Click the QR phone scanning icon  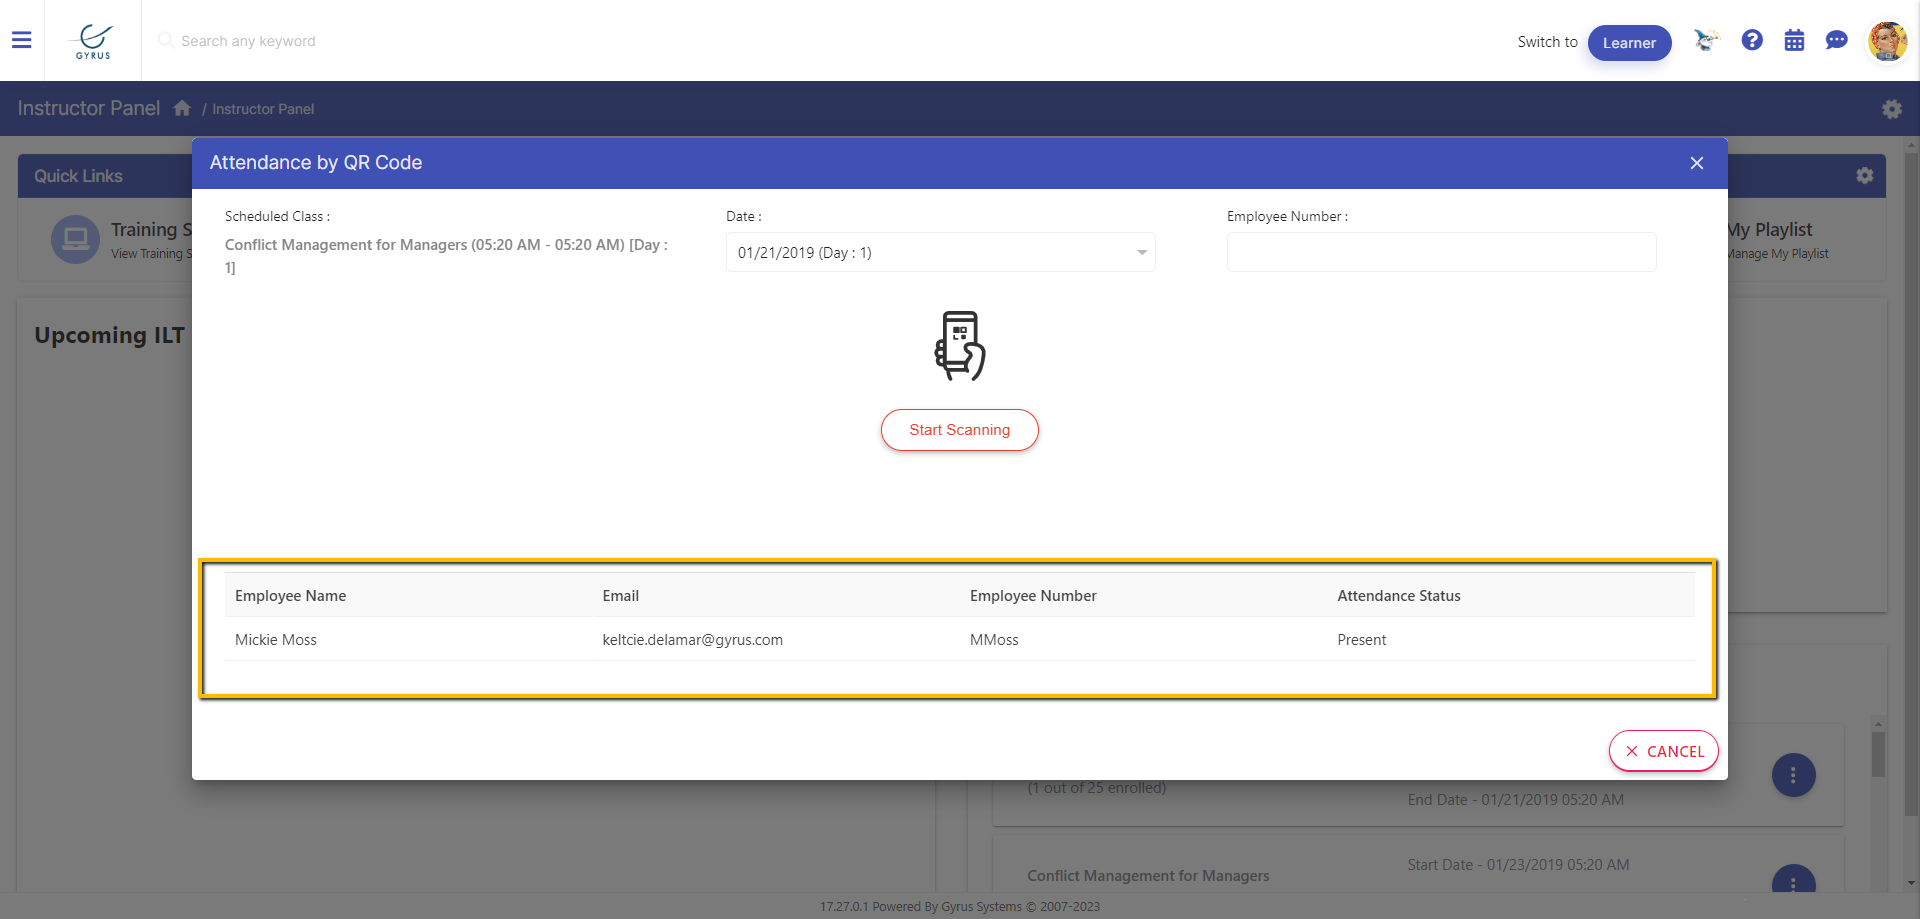pyautogui.click(x=959, y=346)
